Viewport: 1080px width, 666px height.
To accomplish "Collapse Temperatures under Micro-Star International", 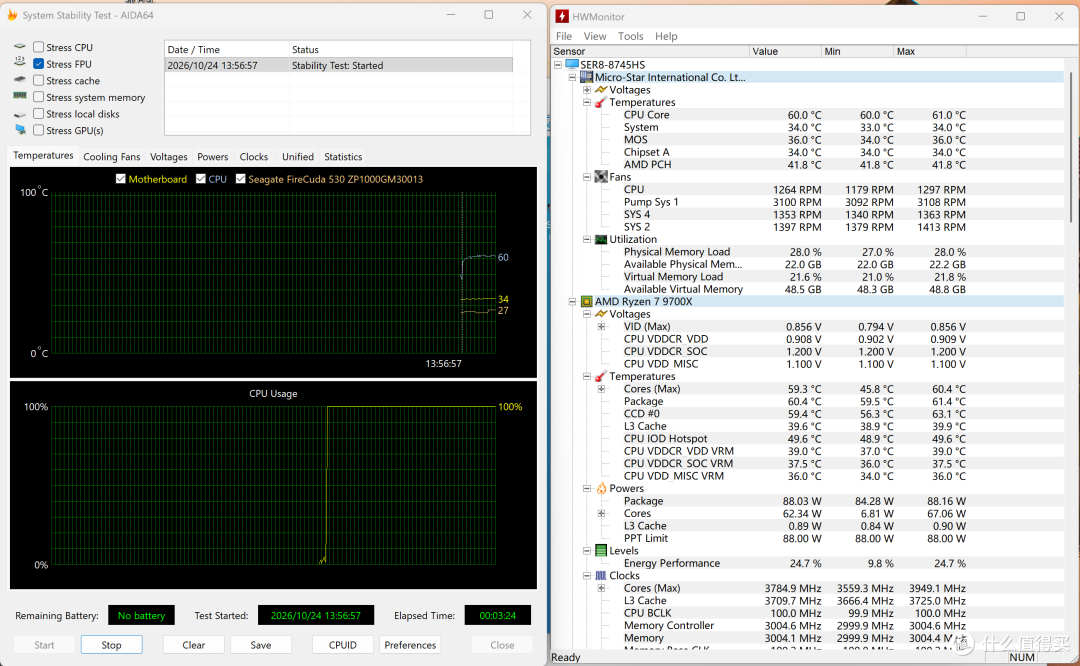I will (x=587, y=102).
